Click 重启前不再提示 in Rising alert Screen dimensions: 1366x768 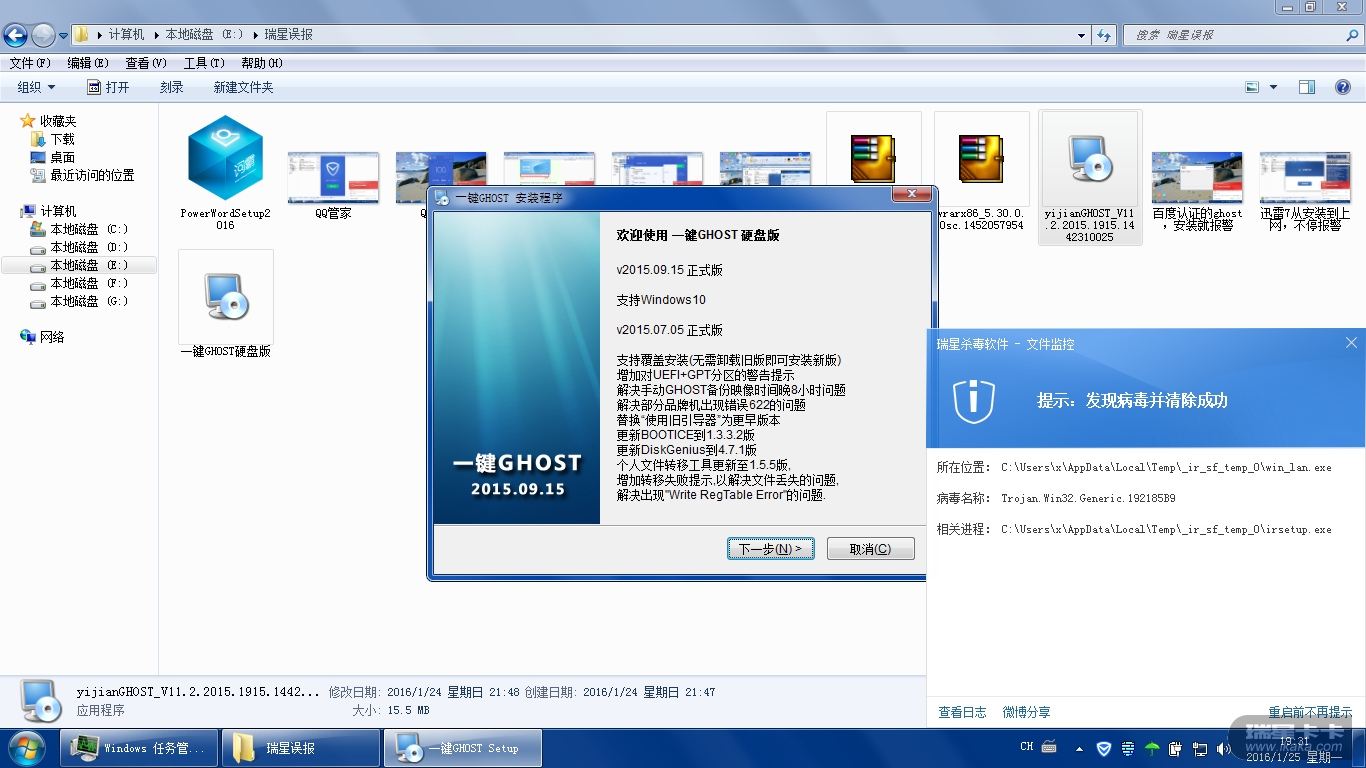[1311, 712]
